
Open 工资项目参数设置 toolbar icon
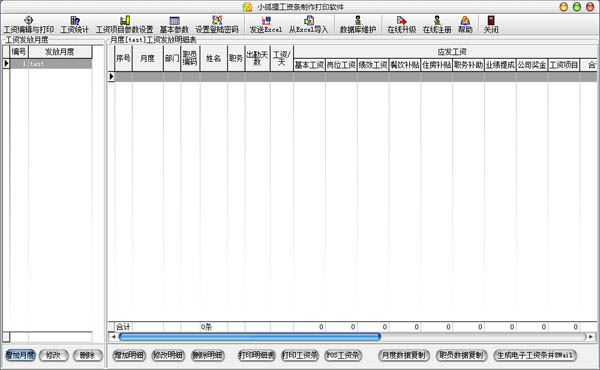pos(124,25)
